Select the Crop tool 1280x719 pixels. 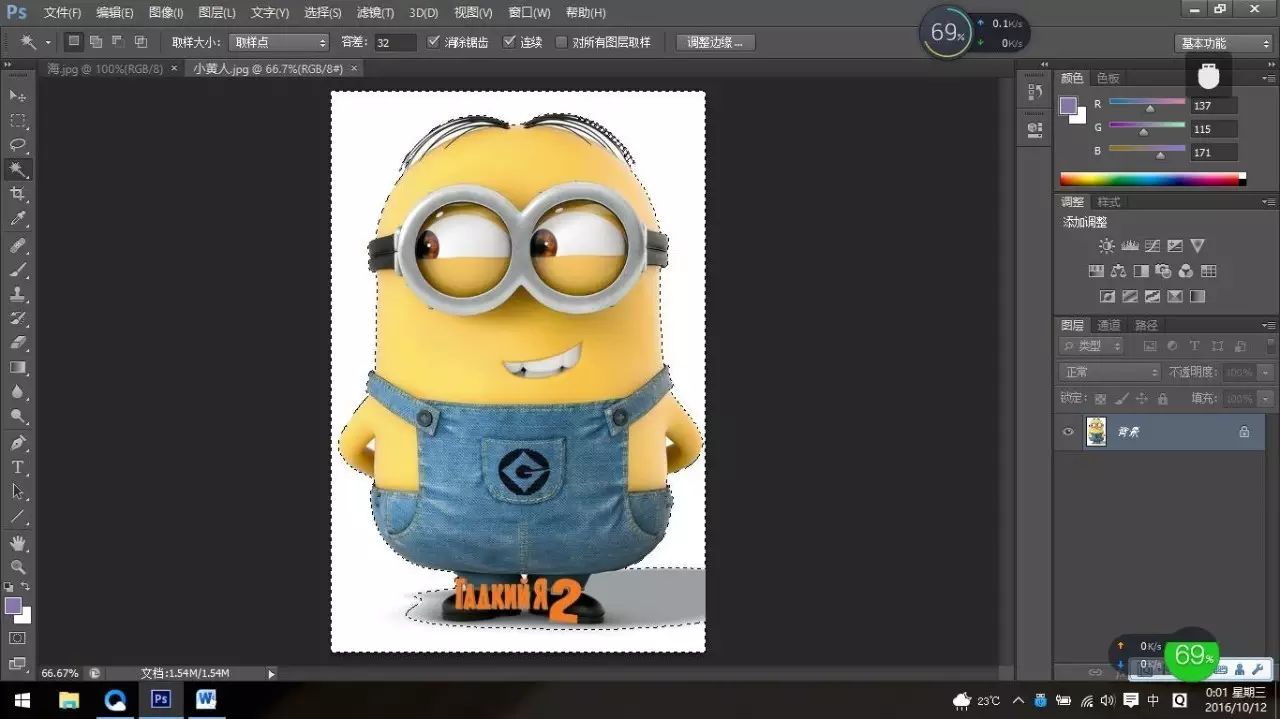pos(18,194)
